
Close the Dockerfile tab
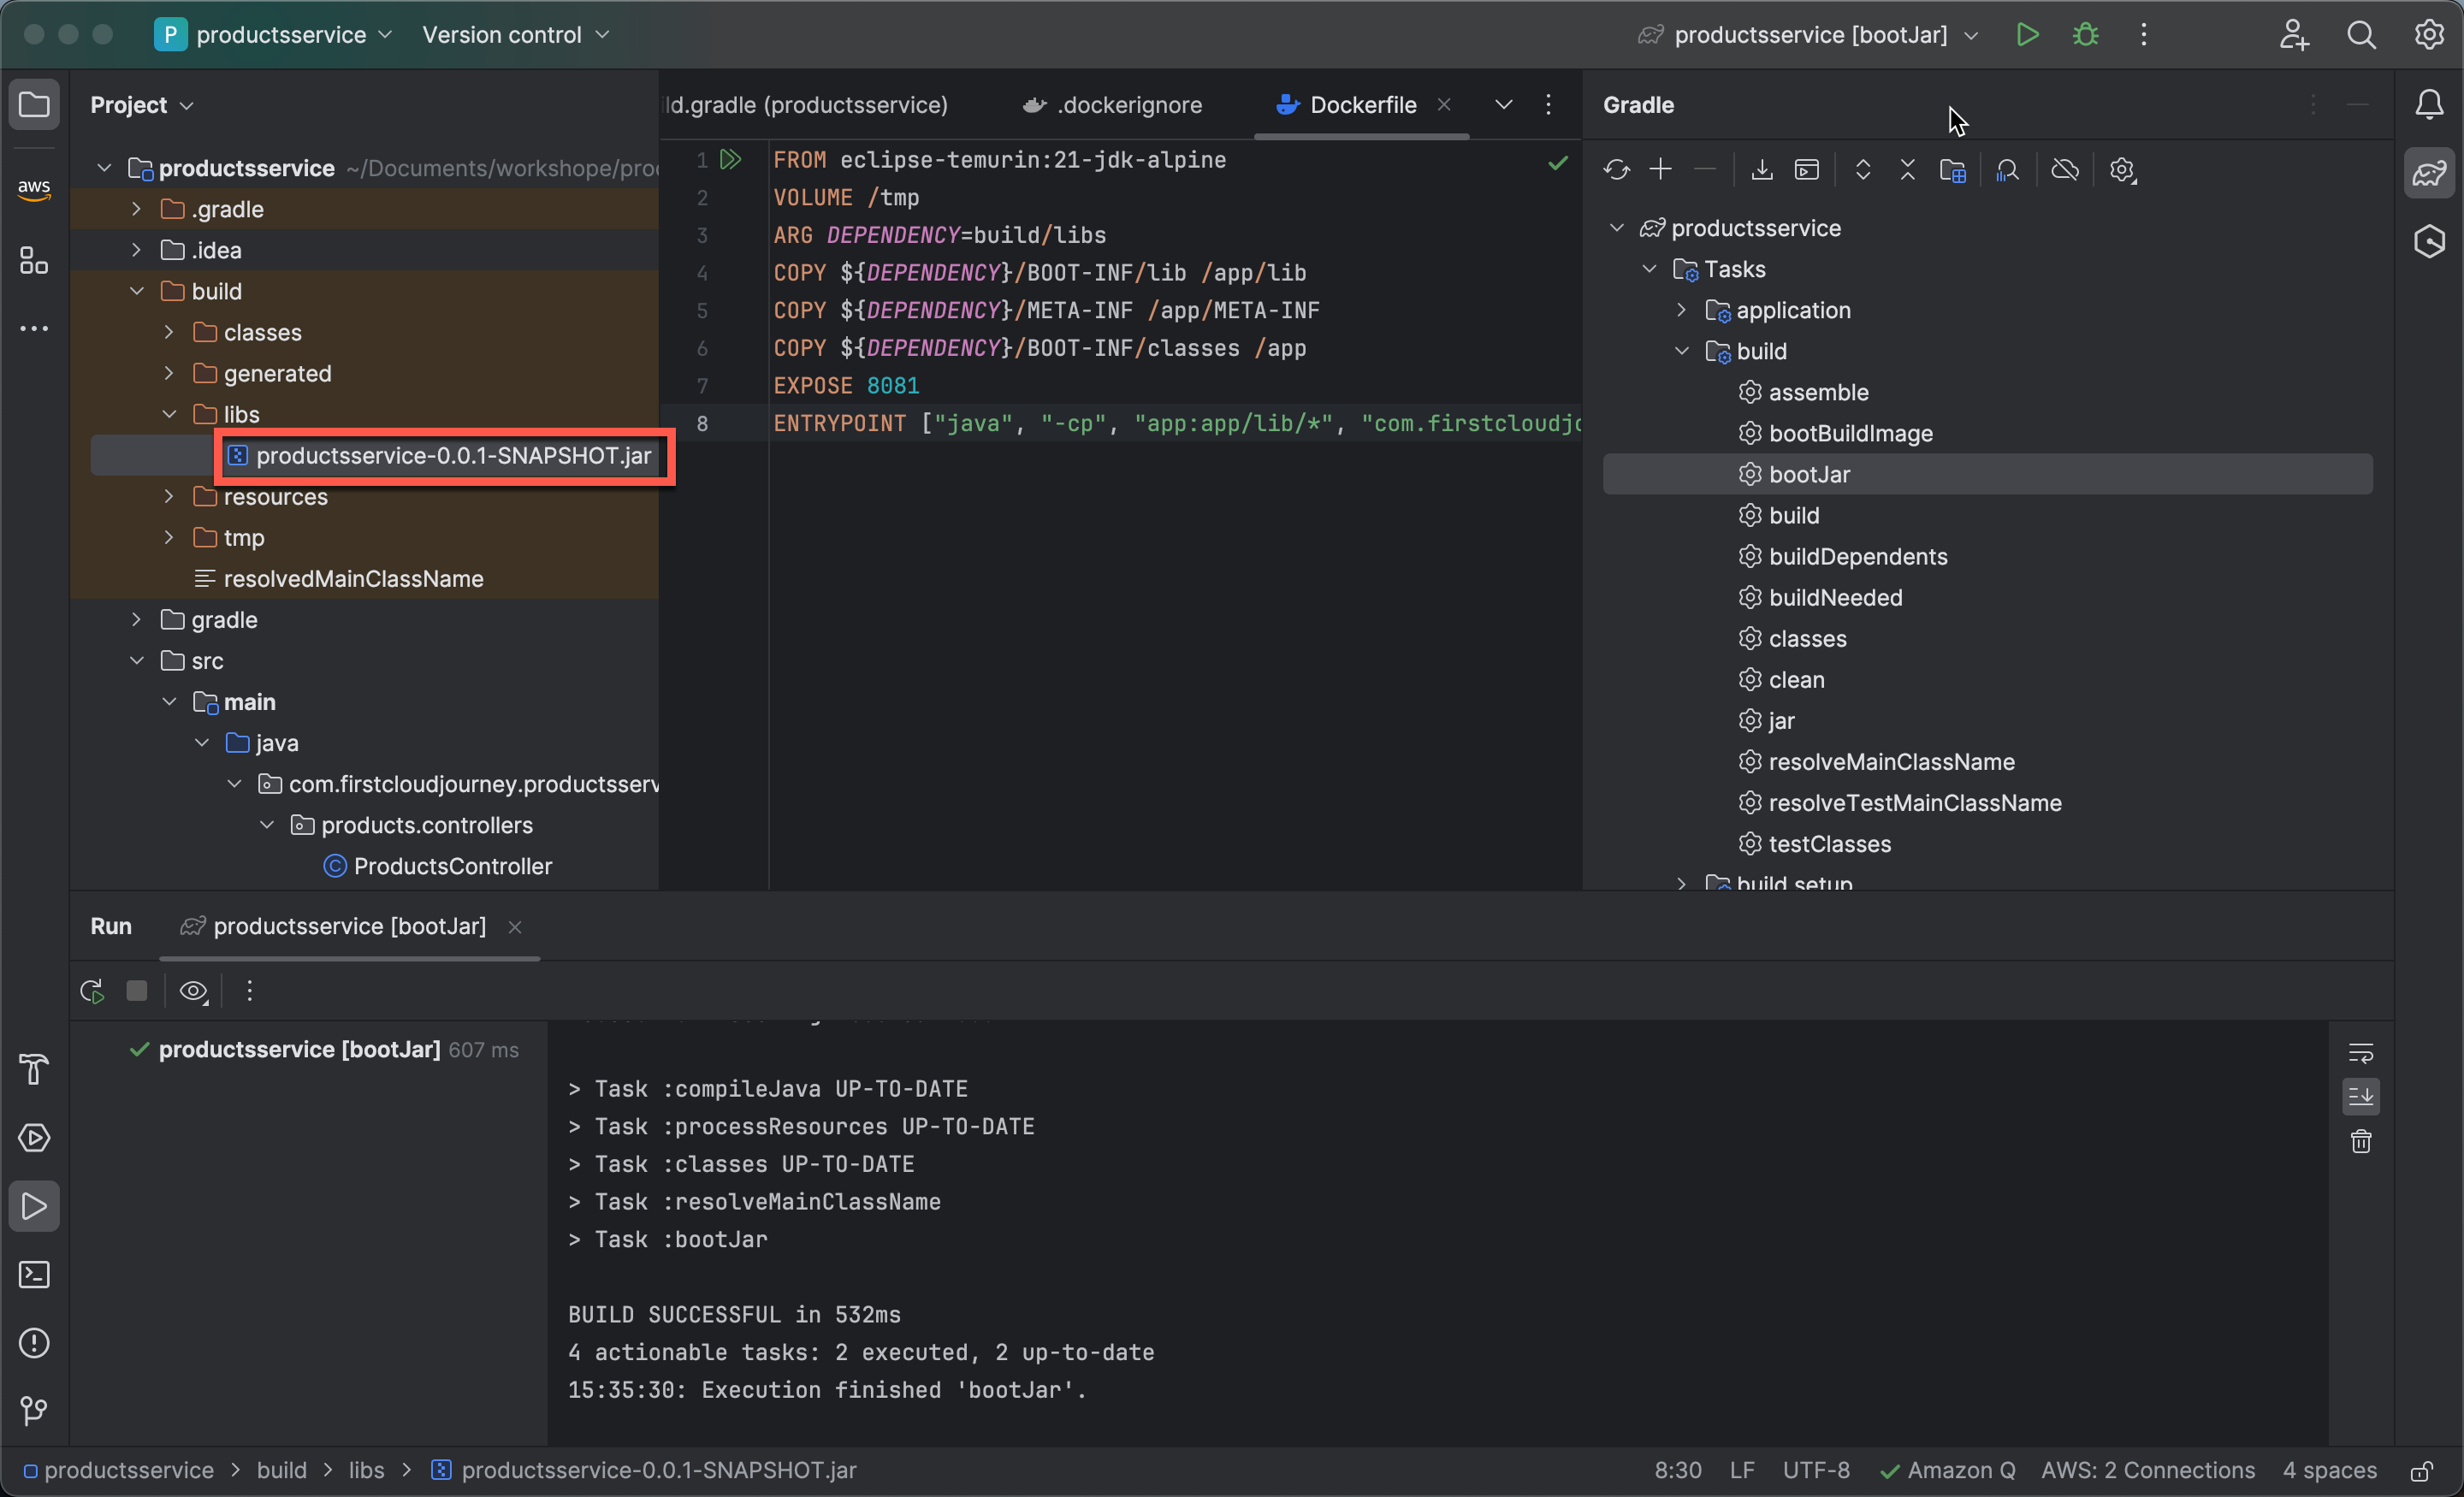tap(1444, 105)
